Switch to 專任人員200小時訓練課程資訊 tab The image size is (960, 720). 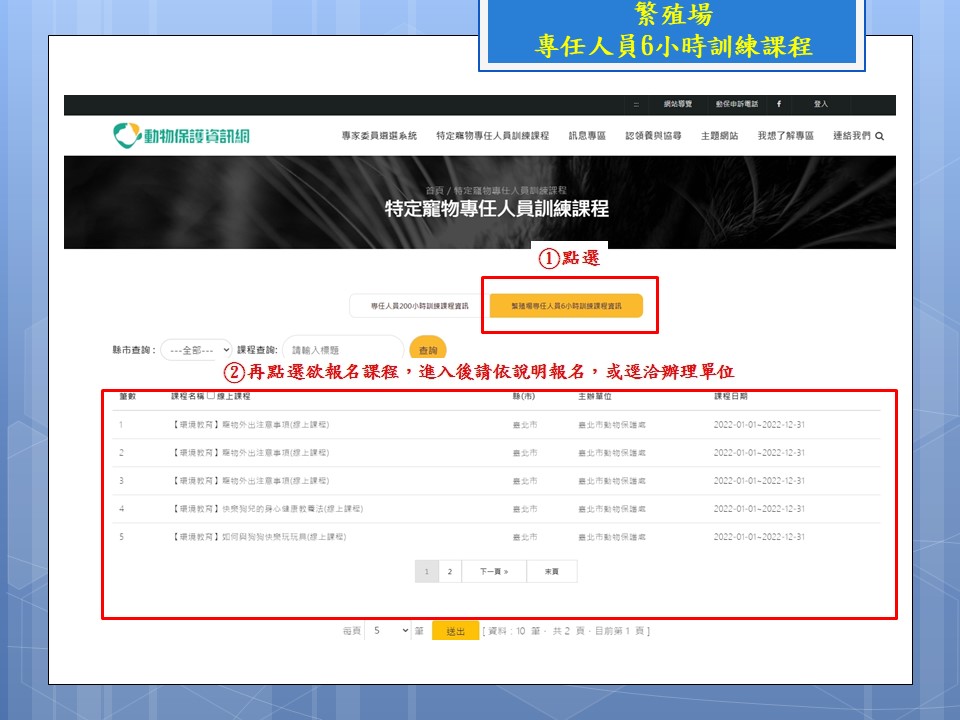pos(419,306)
